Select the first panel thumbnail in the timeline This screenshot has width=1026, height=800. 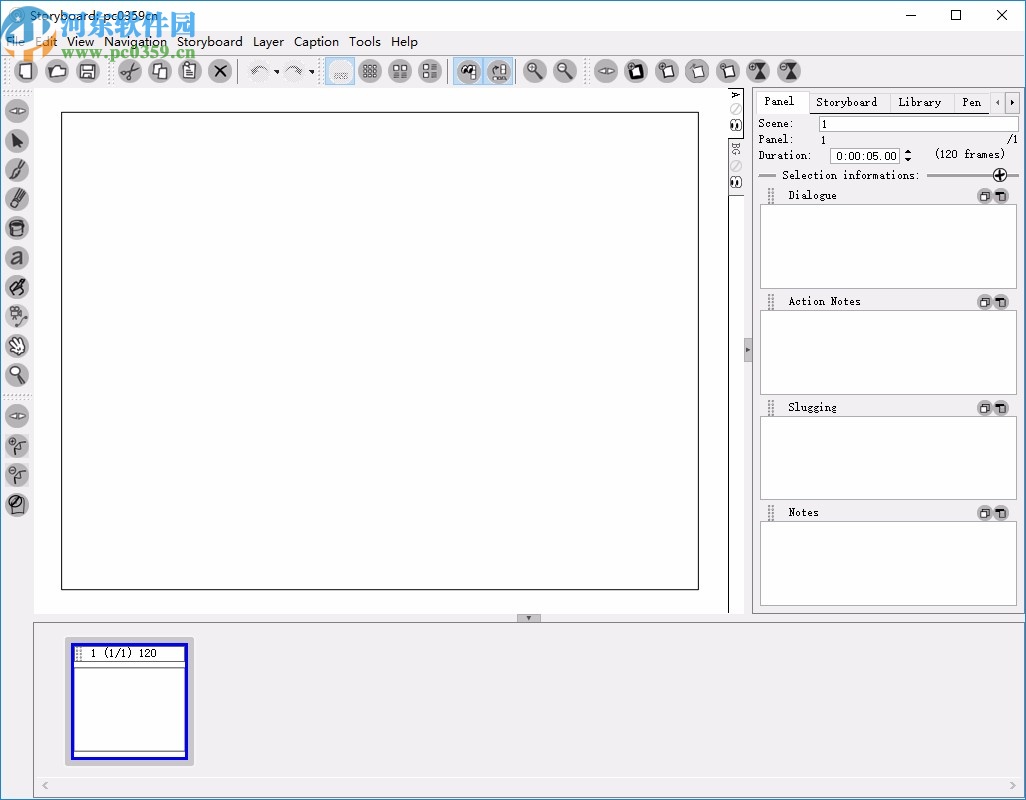pyautogui.click(x=129, y=701)
